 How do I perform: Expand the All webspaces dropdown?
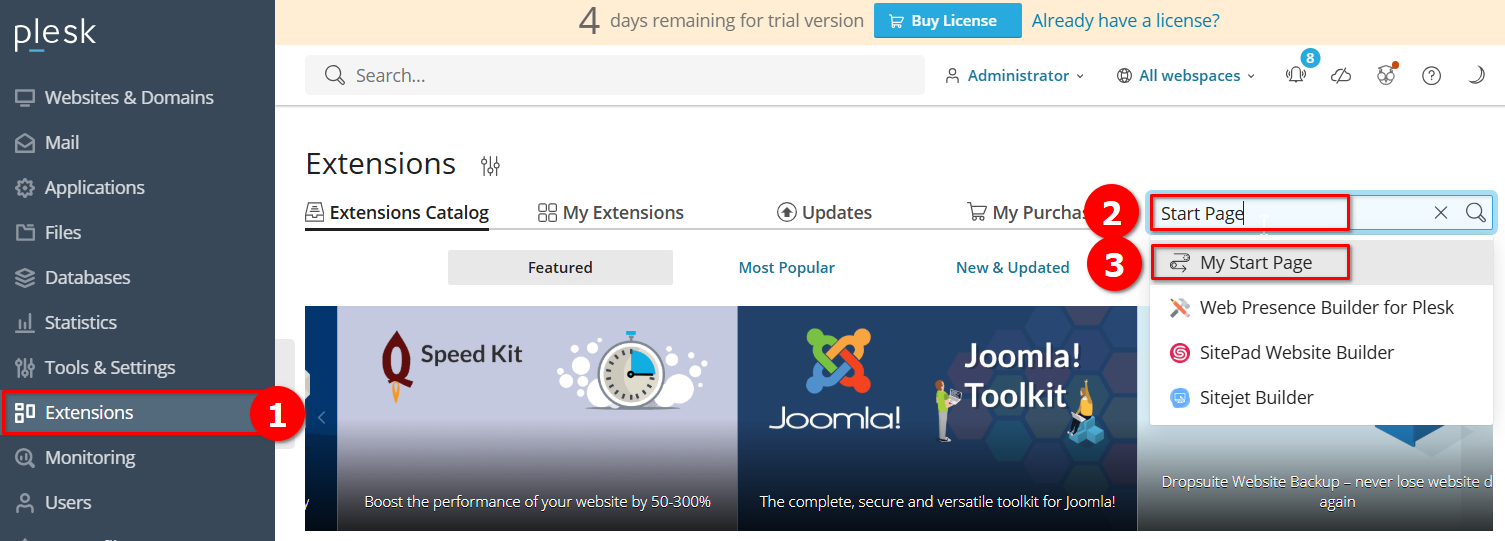pos(1185,75)
